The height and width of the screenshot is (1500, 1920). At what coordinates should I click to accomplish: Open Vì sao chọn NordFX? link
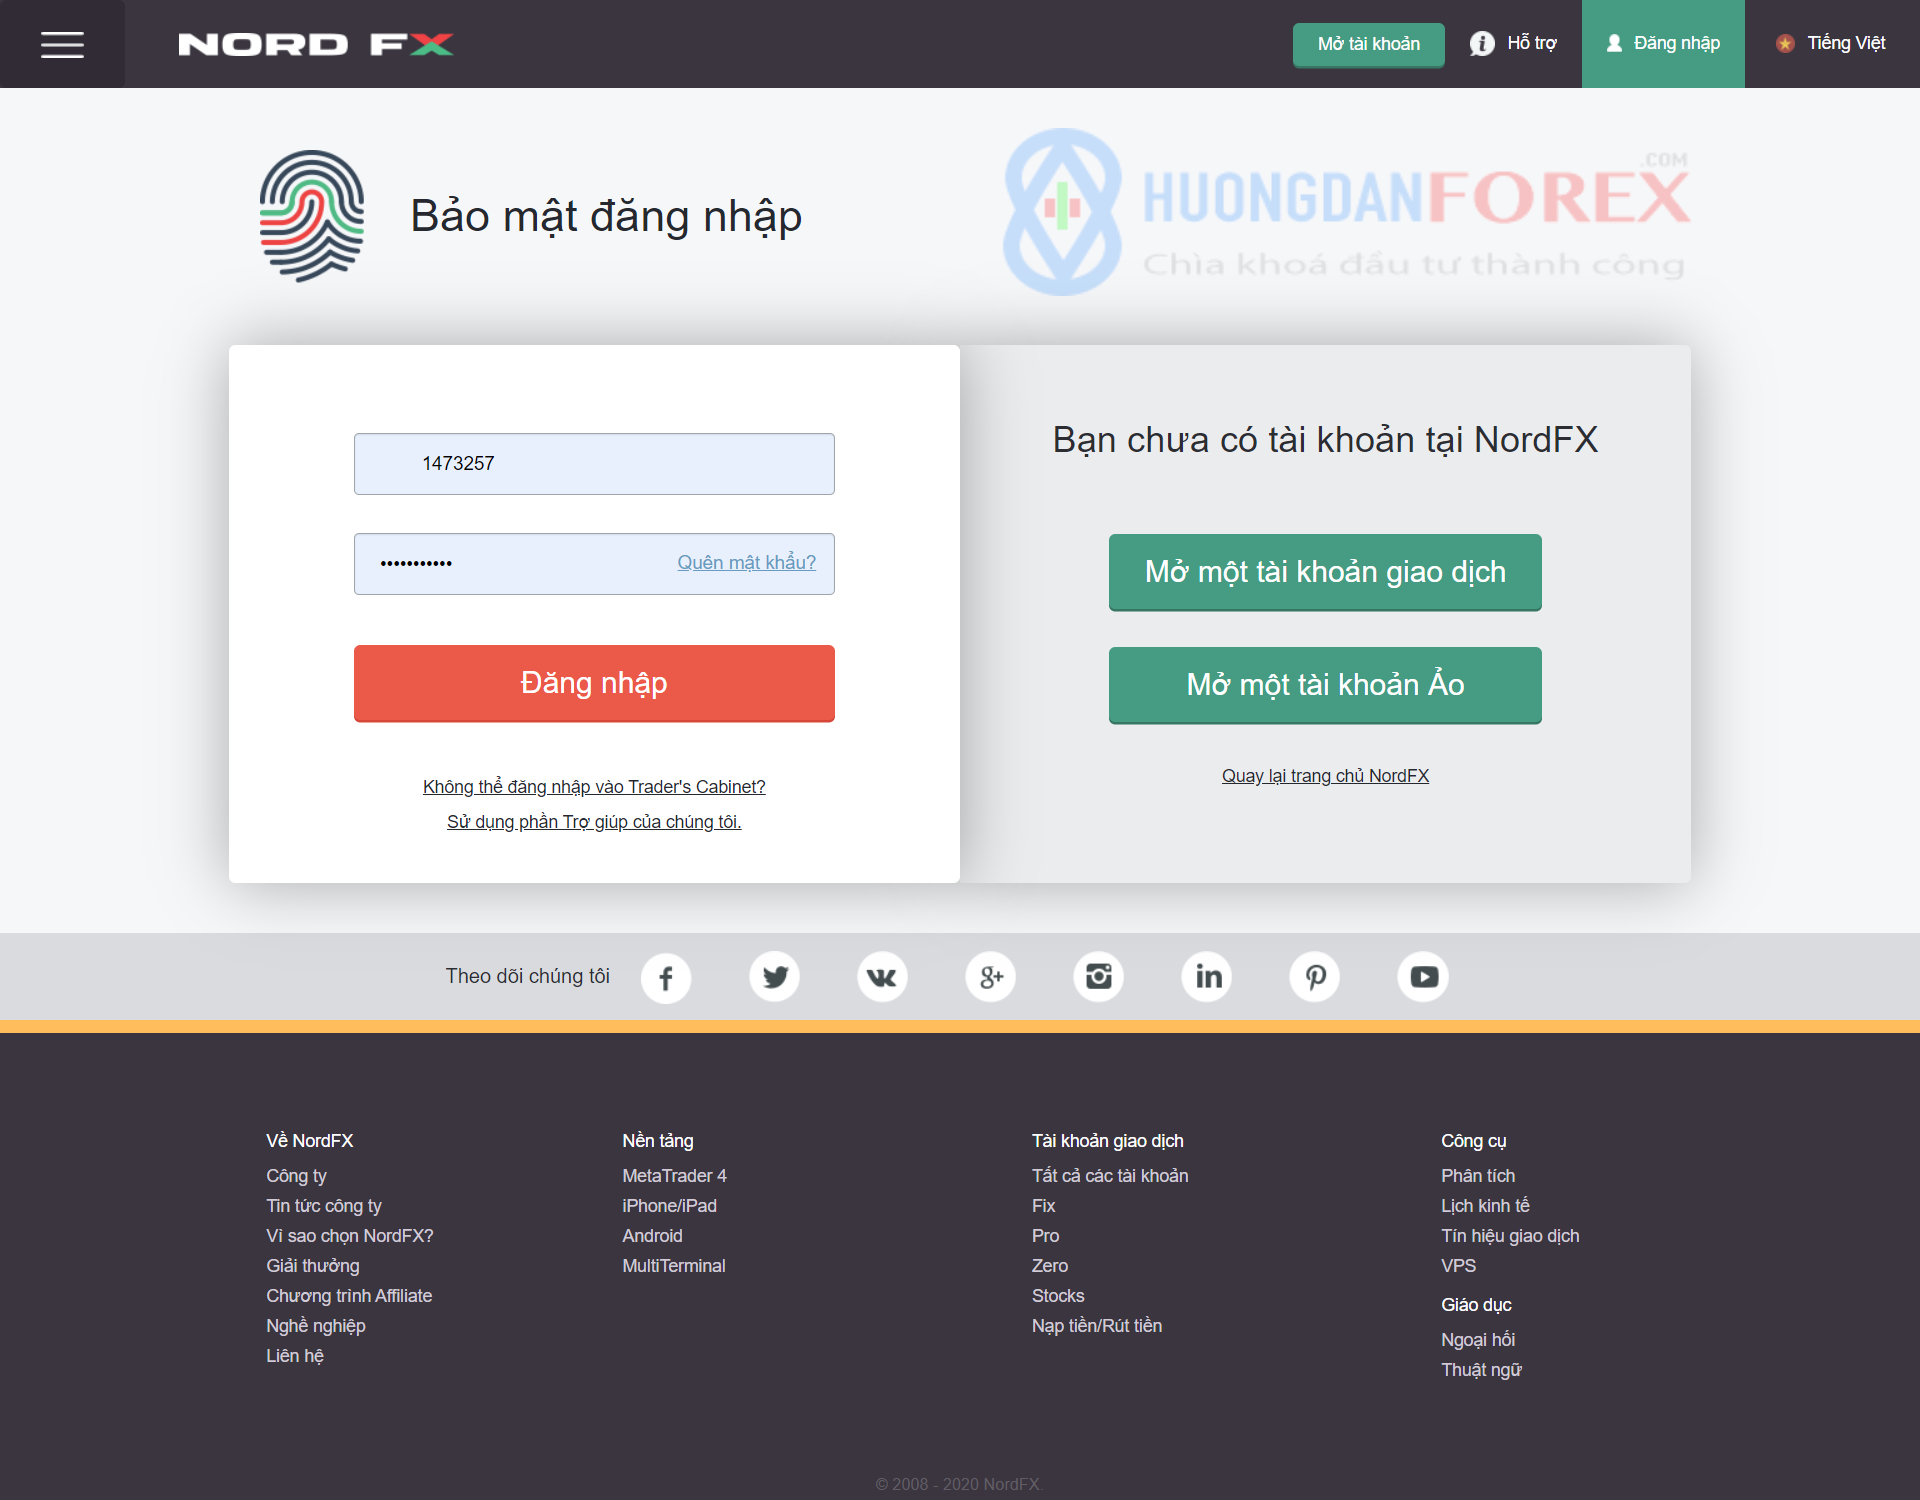click(350, 1236)
